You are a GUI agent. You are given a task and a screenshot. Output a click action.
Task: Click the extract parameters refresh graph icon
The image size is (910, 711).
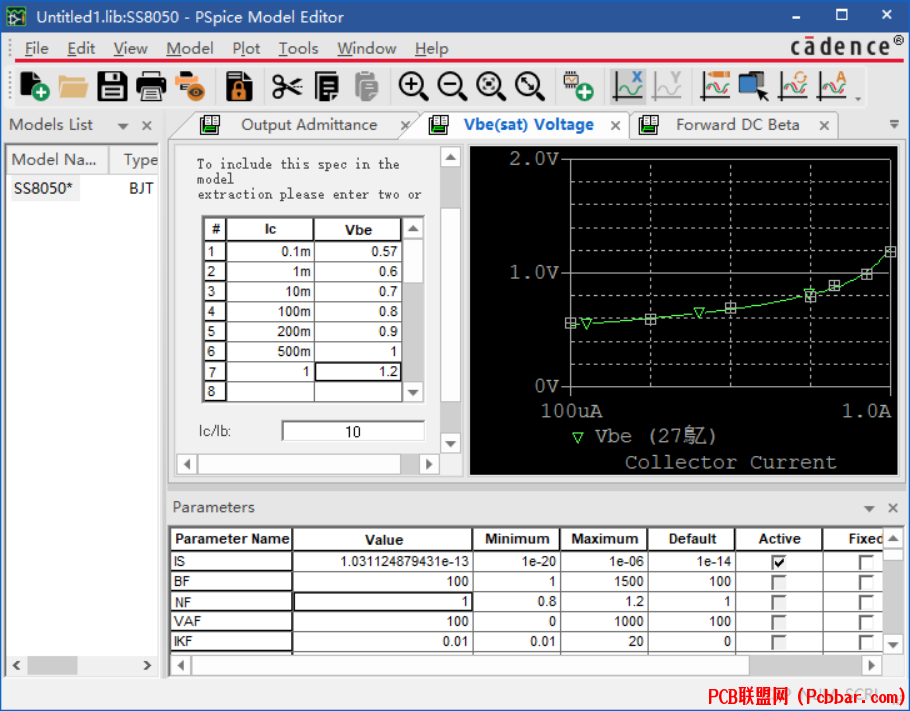click(793, 86)
